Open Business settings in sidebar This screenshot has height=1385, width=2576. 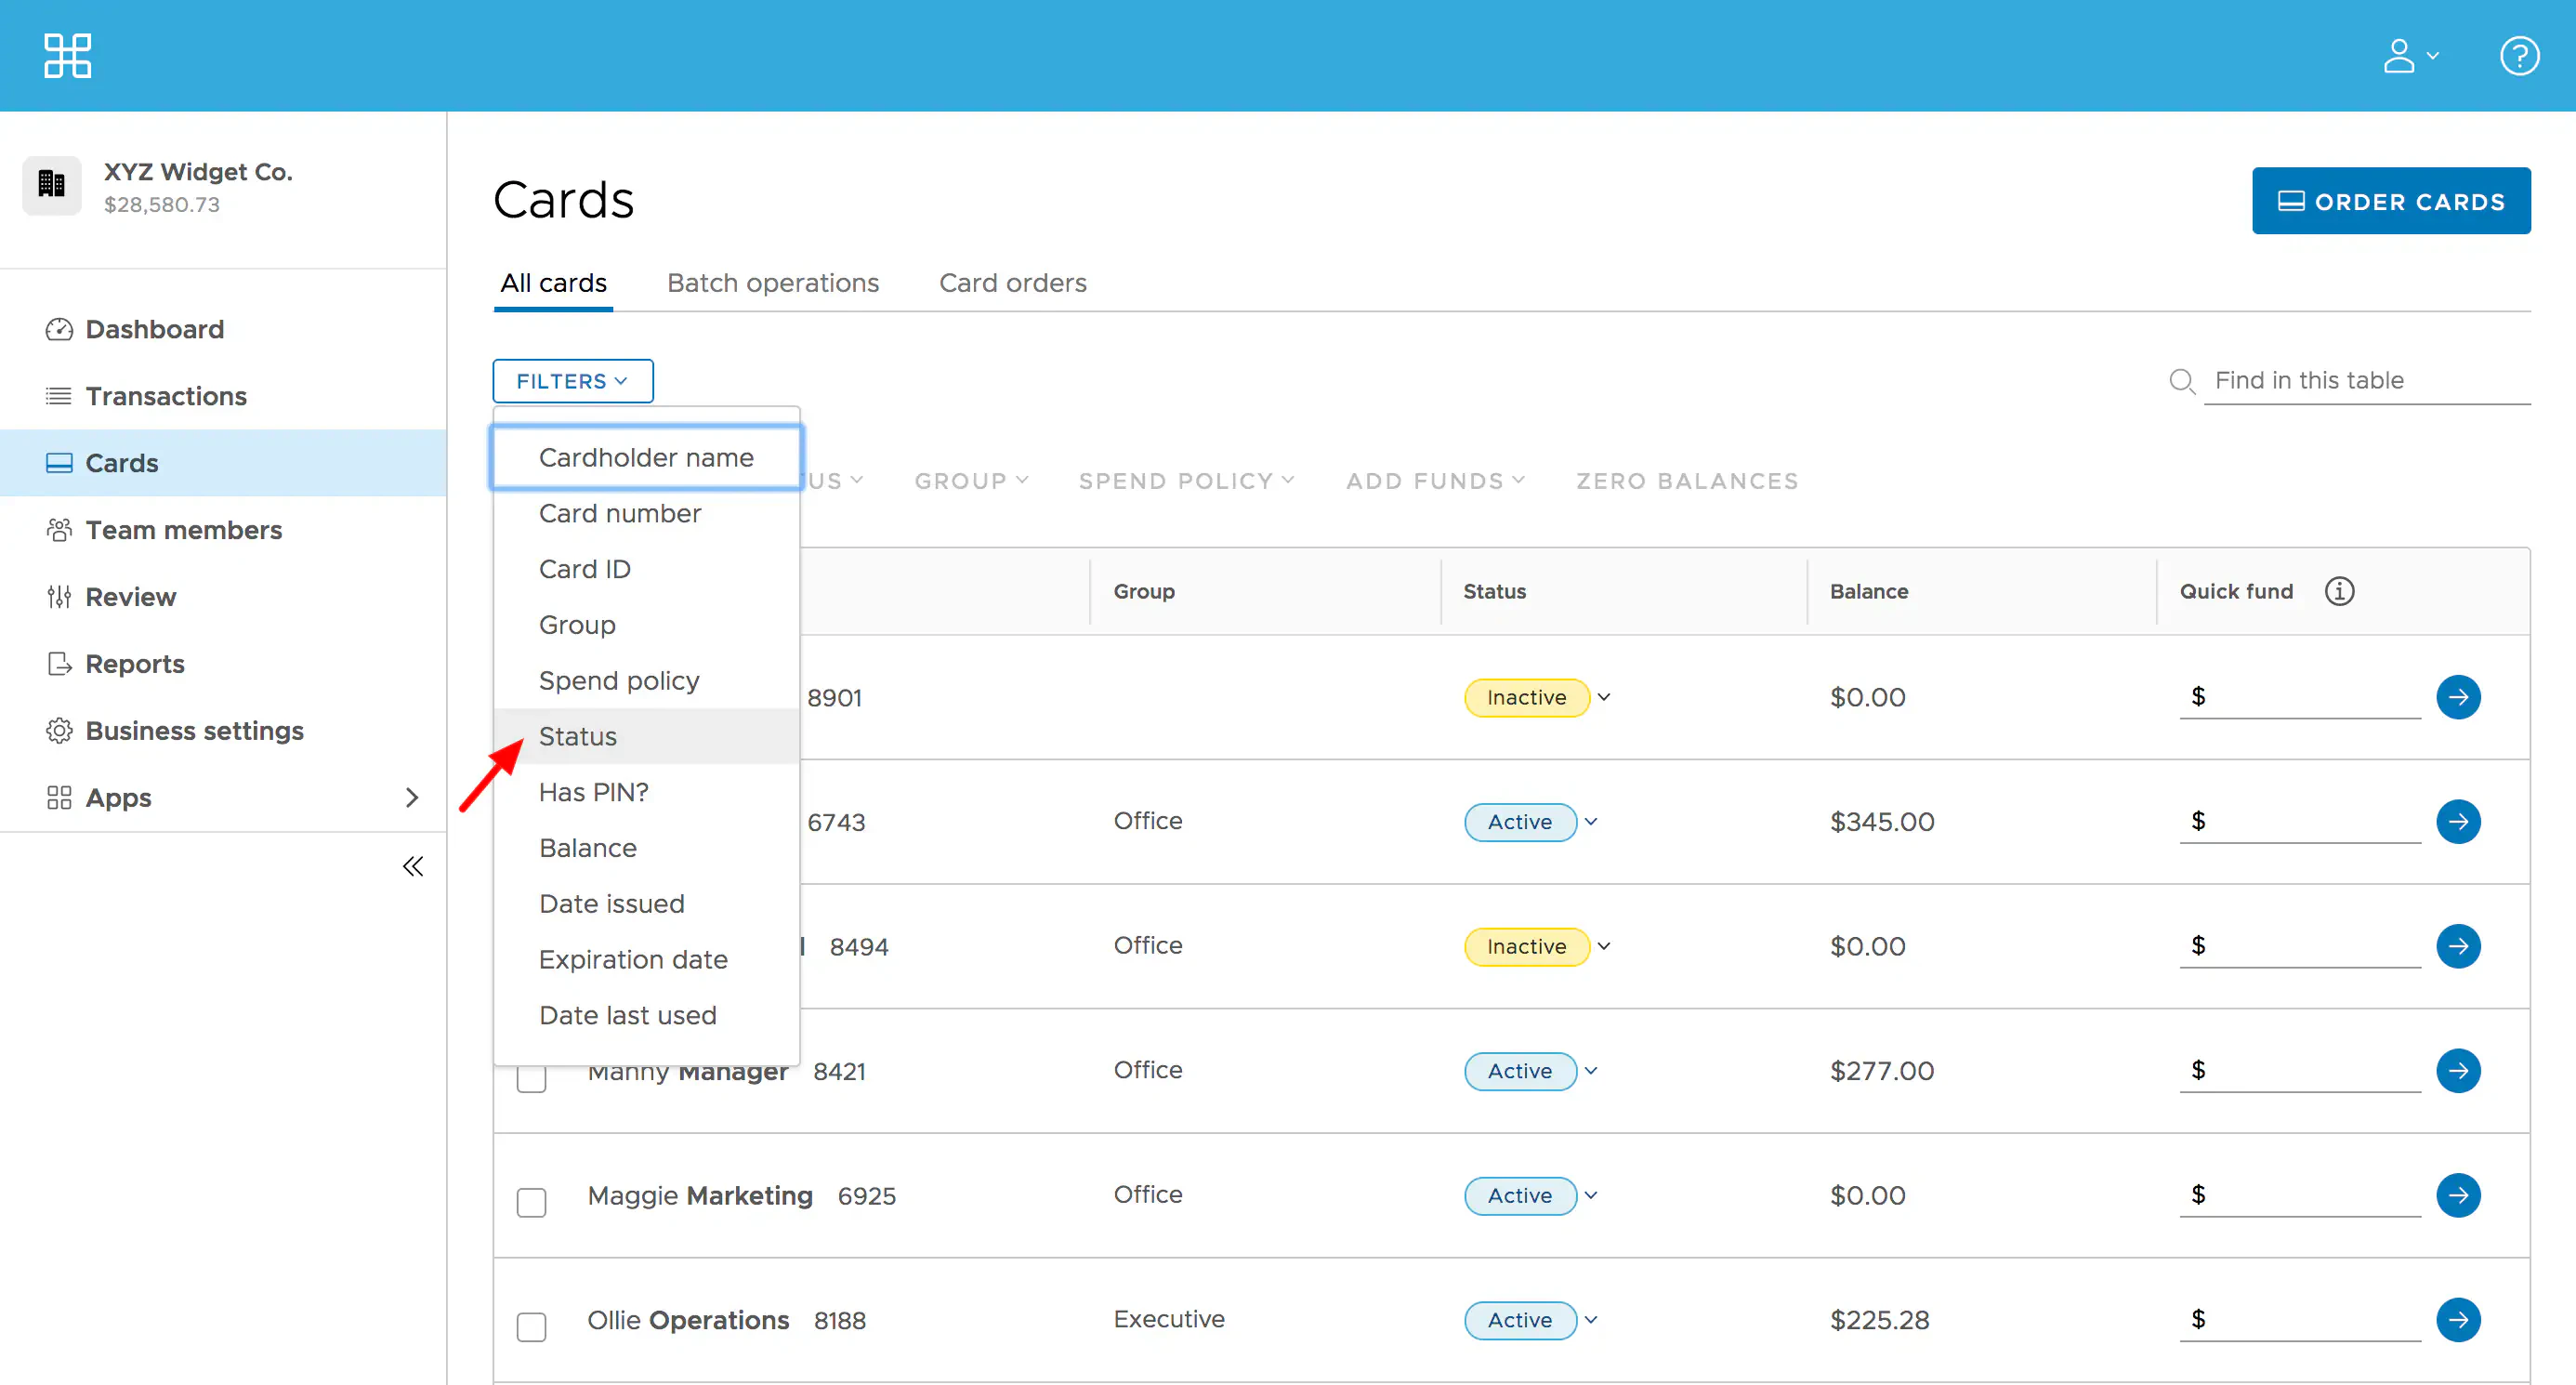click(194, 731)
